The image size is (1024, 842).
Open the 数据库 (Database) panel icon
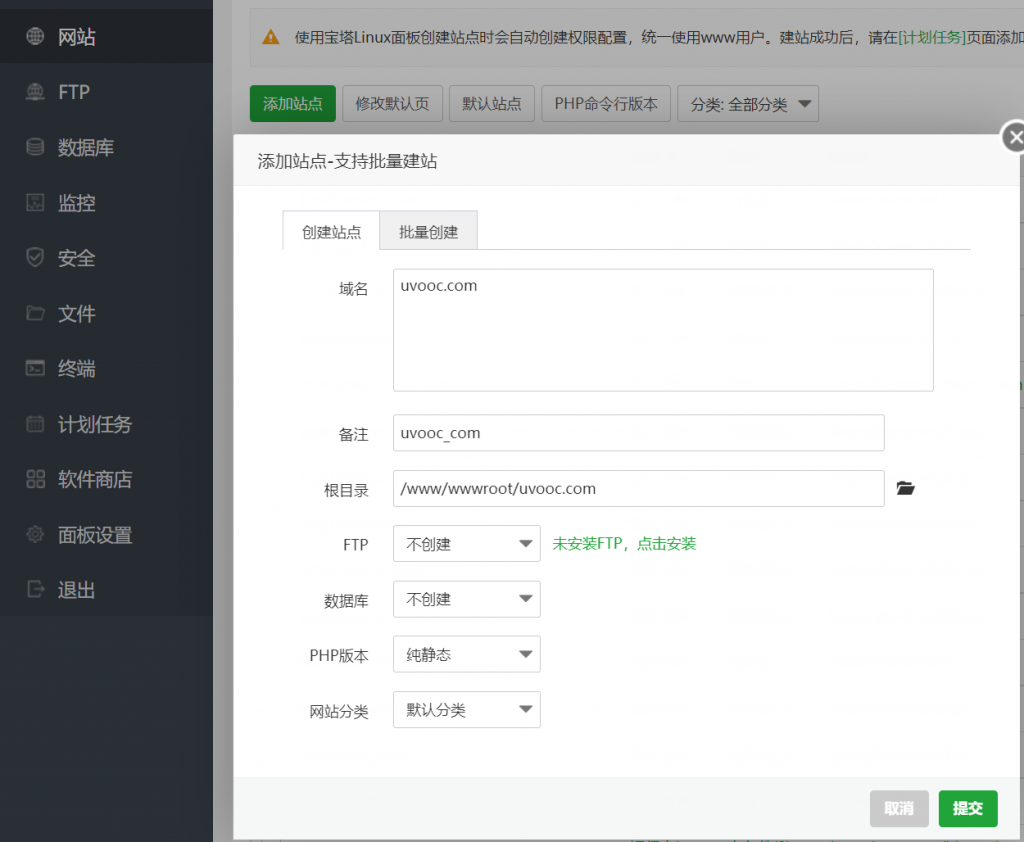click(x=33, y=147)
